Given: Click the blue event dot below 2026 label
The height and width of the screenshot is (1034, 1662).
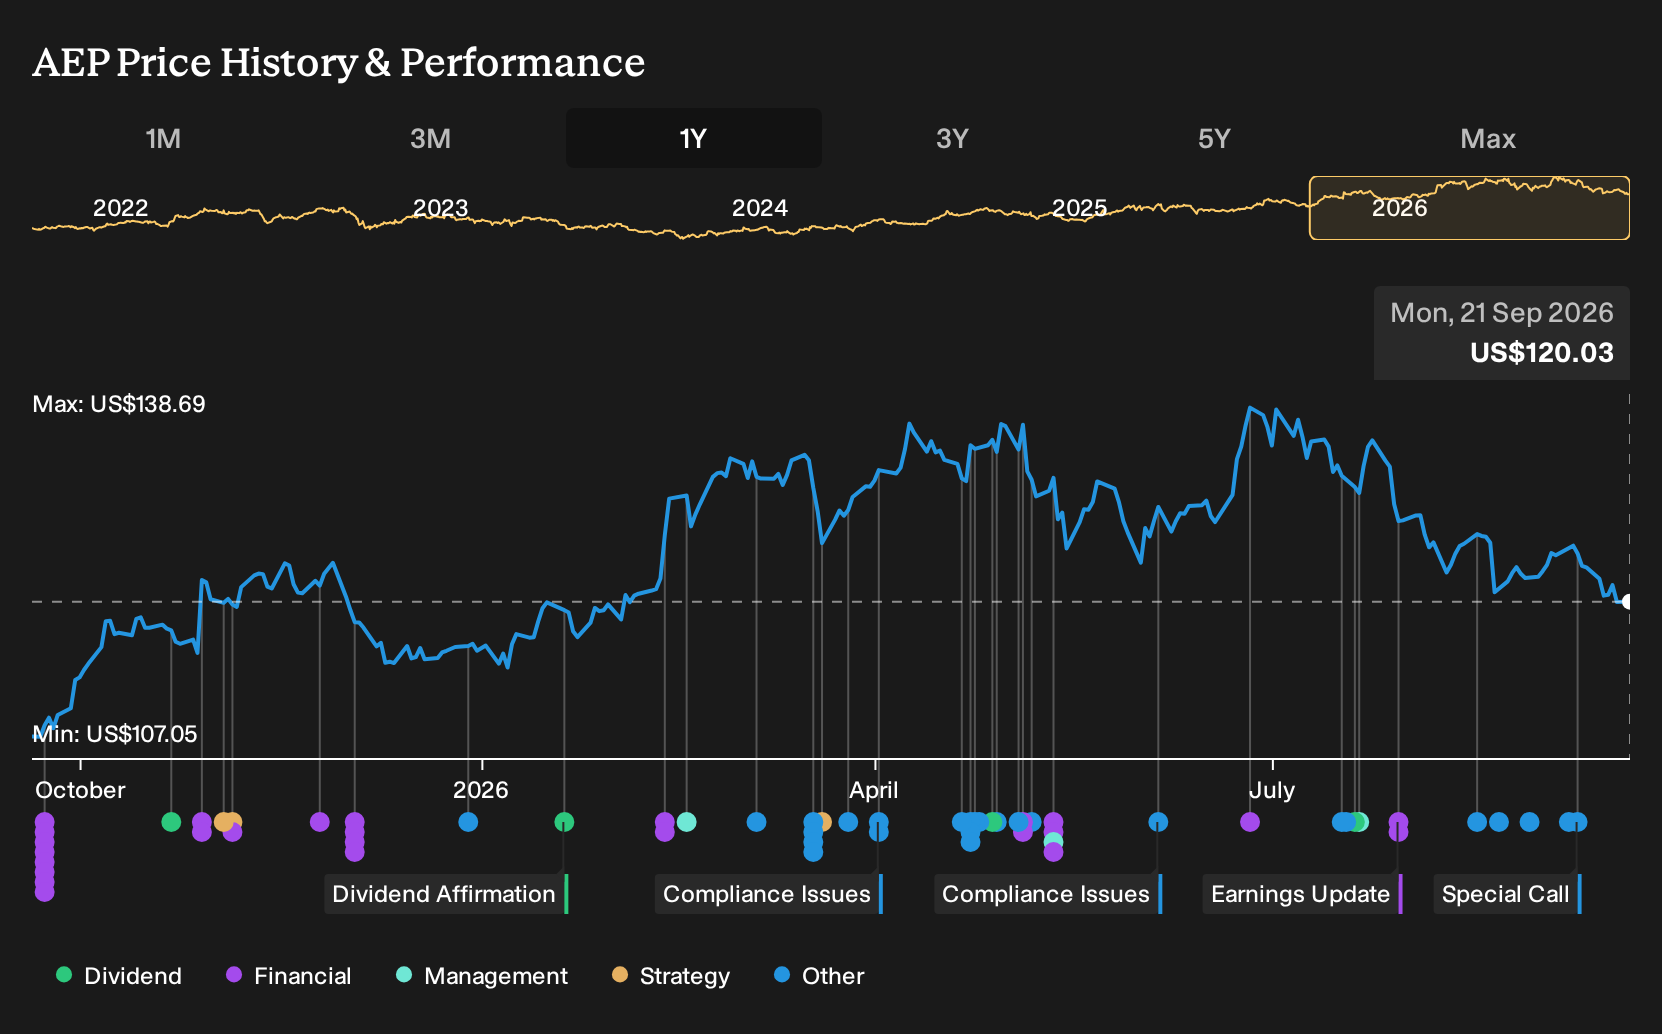Looking at the screenshot, I should pos(468,822).
